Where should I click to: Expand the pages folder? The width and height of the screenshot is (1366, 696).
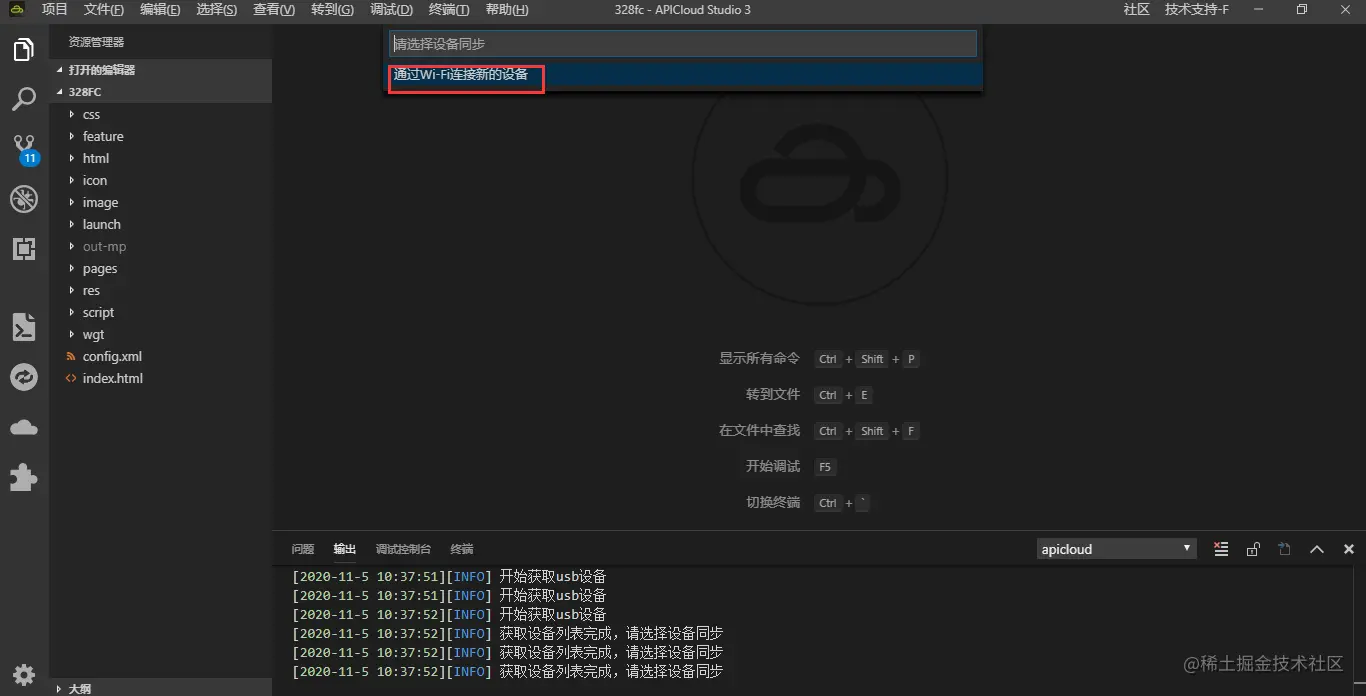coord(160,268)
